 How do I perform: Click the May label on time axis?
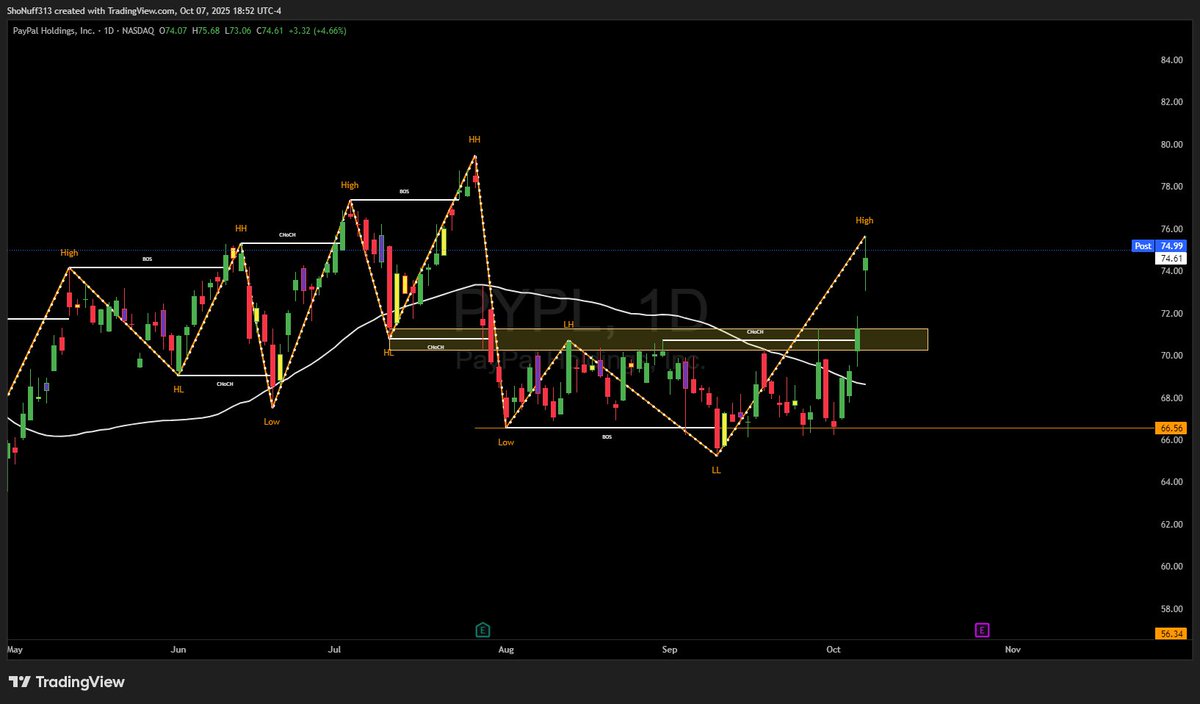(x=14, y=649)
